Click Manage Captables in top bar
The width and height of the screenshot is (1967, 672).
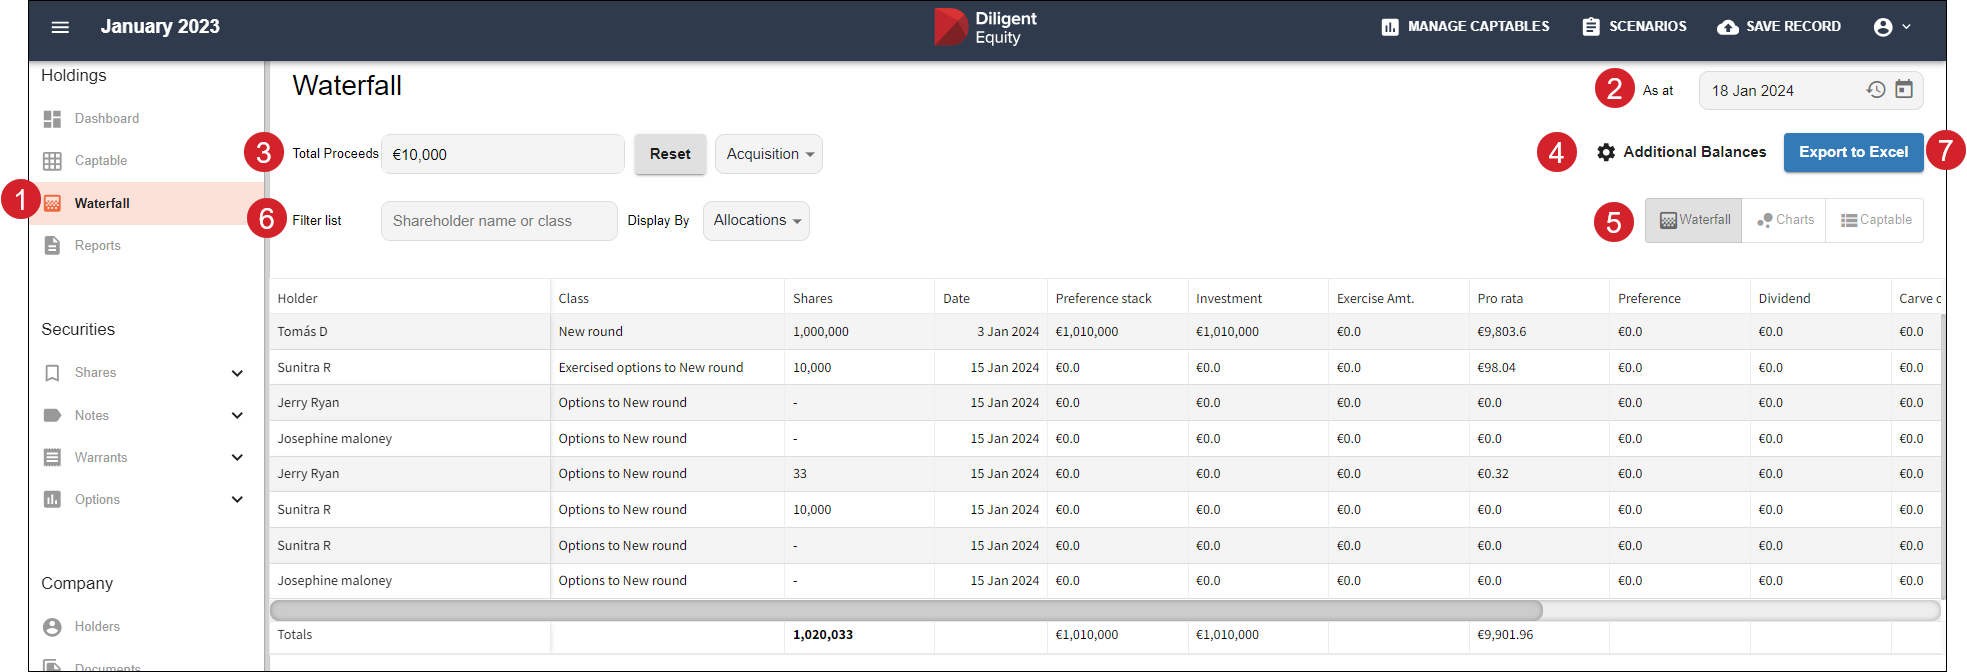pyautogui.click(x=1466, y=27)
